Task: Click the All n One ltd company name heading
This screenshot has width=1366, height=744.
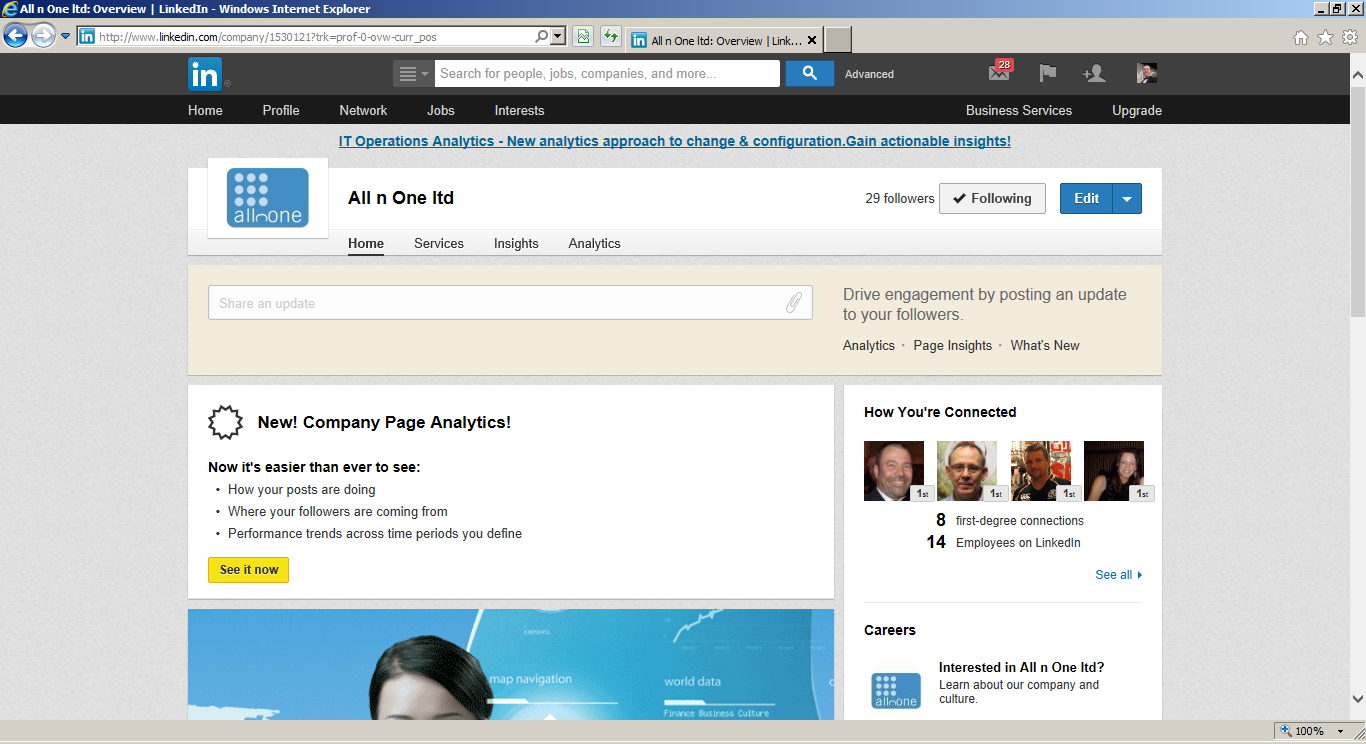Action: click(401, 198)
